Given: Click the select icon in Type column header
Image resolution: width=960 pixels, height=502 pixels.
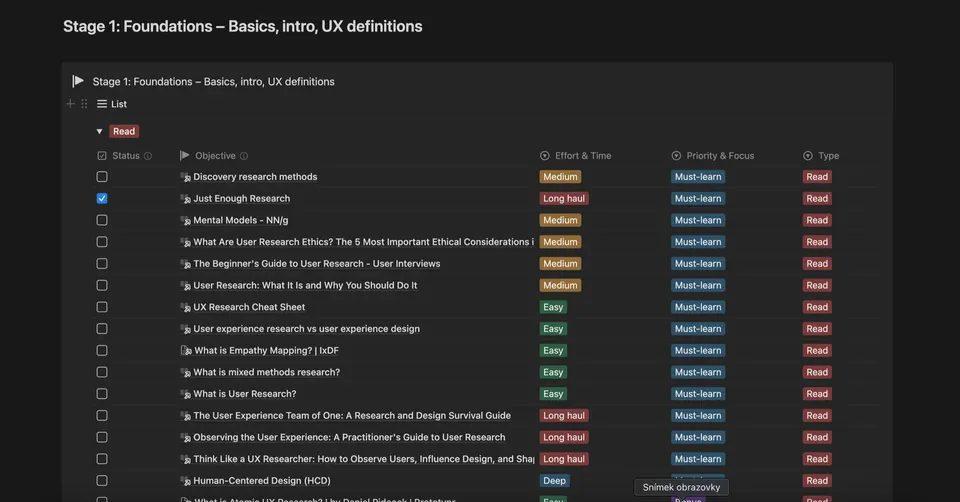Looking at the screenshot, I should coord(808,156).
